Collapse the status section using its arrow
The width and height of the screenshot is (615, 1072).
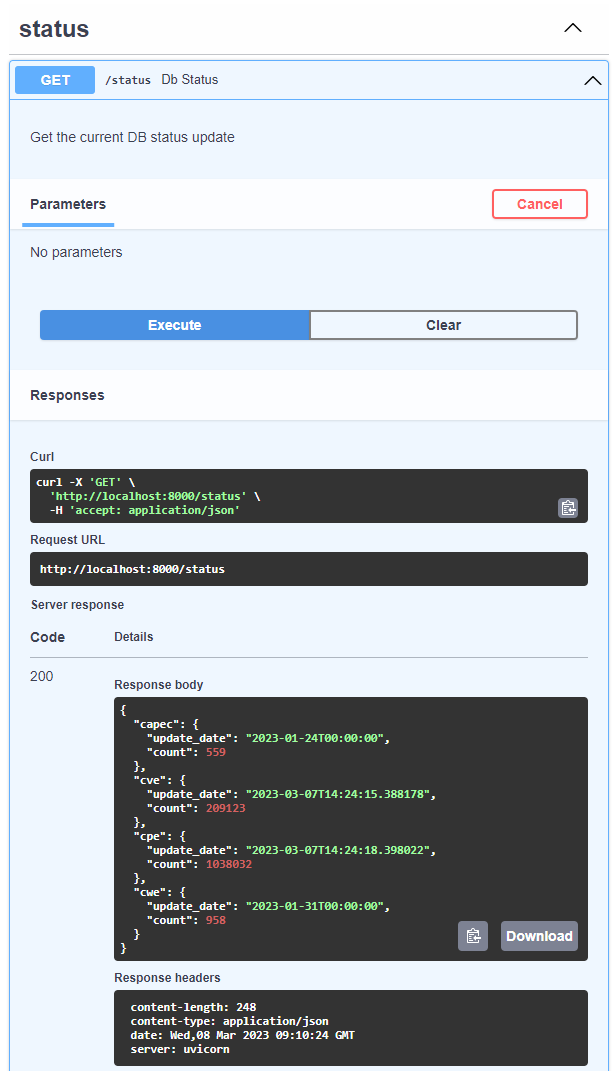click(572, 28)
